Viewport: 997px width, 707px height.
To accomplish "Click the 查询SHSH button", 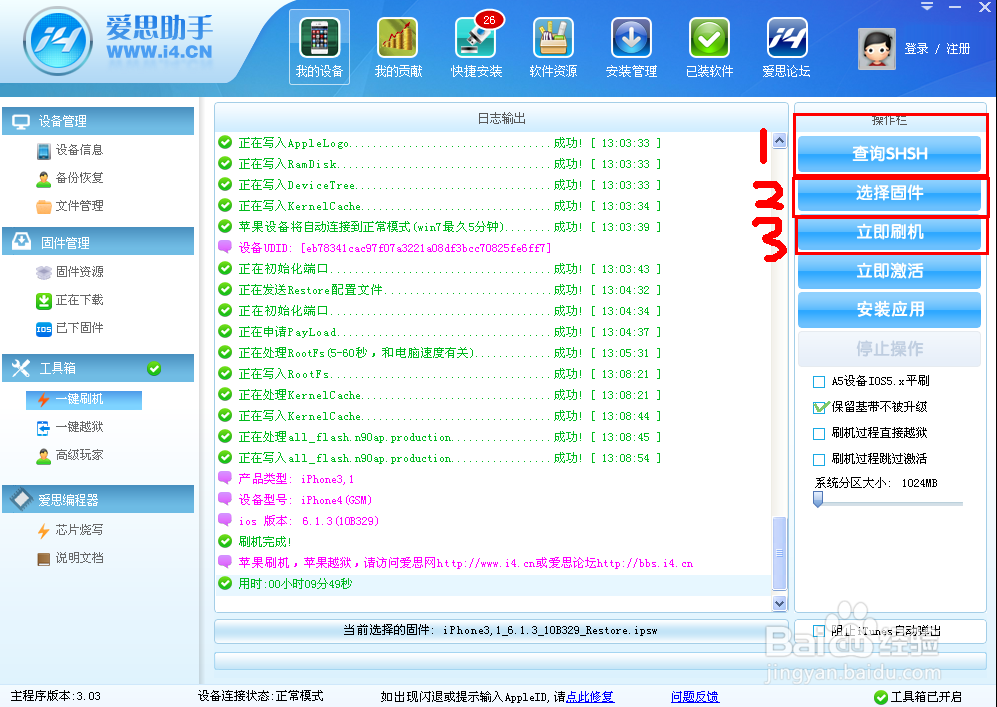I will point(888,153).
